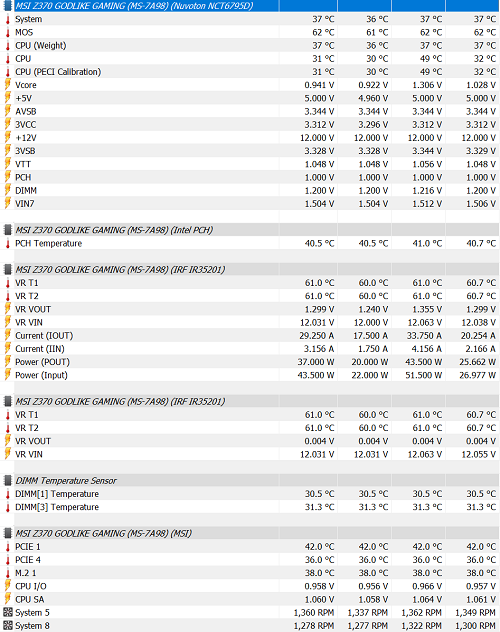This screenshot has width=500, height=632.
Task: Click the voltage icon beside CPU SA
Action: [7, 599]
